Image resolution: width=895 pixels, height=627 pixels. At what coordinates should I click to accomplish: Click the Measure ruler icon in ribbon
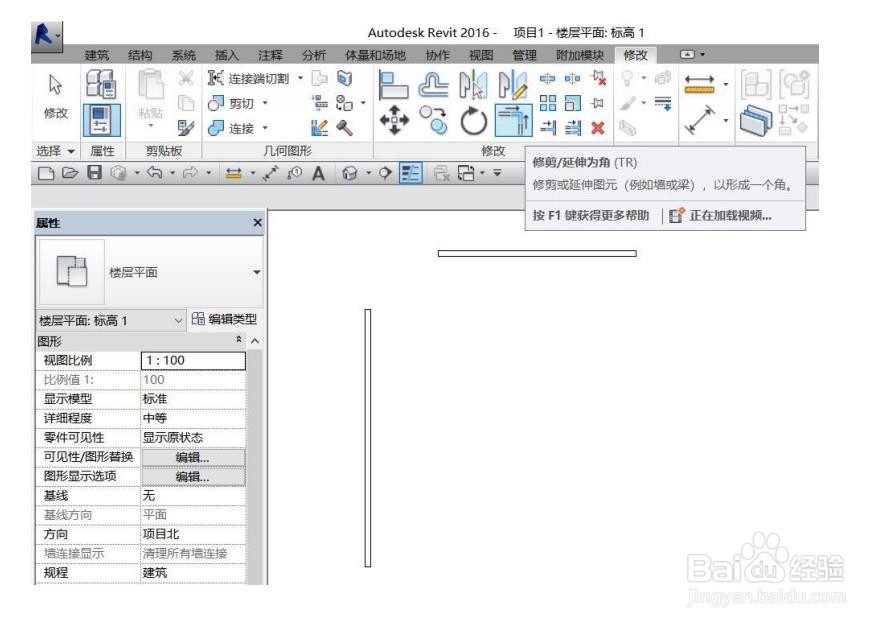coord(699,85)
